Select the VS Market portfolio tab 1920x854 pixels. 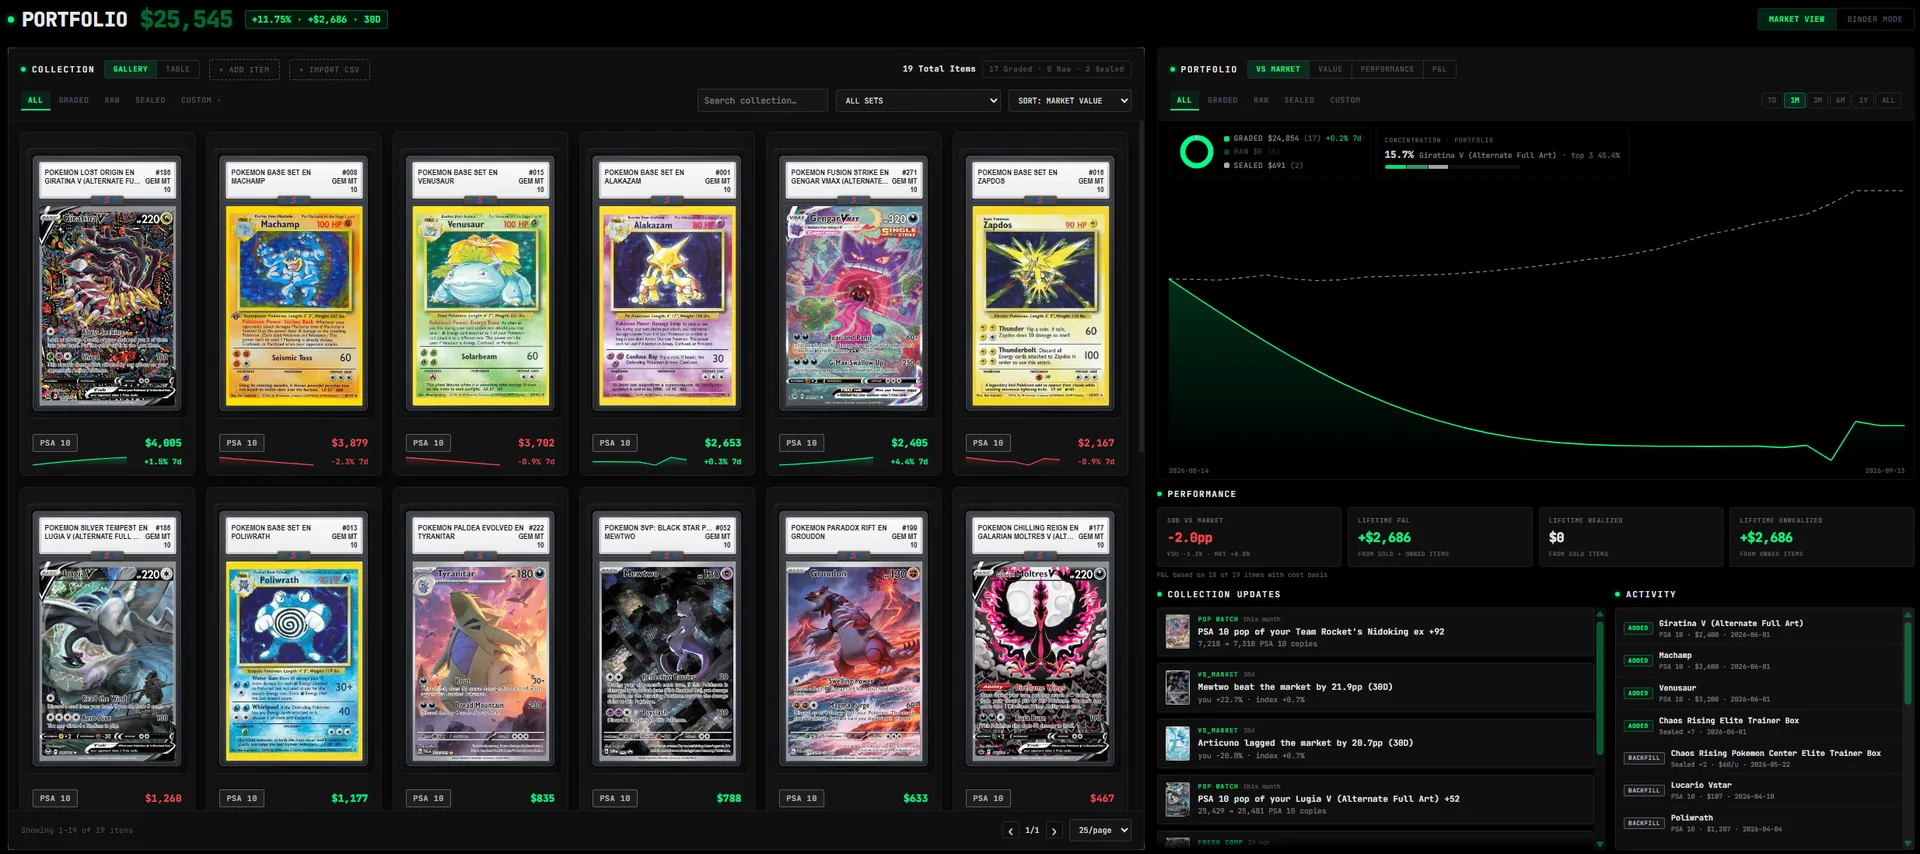(x=1278, y=69)
